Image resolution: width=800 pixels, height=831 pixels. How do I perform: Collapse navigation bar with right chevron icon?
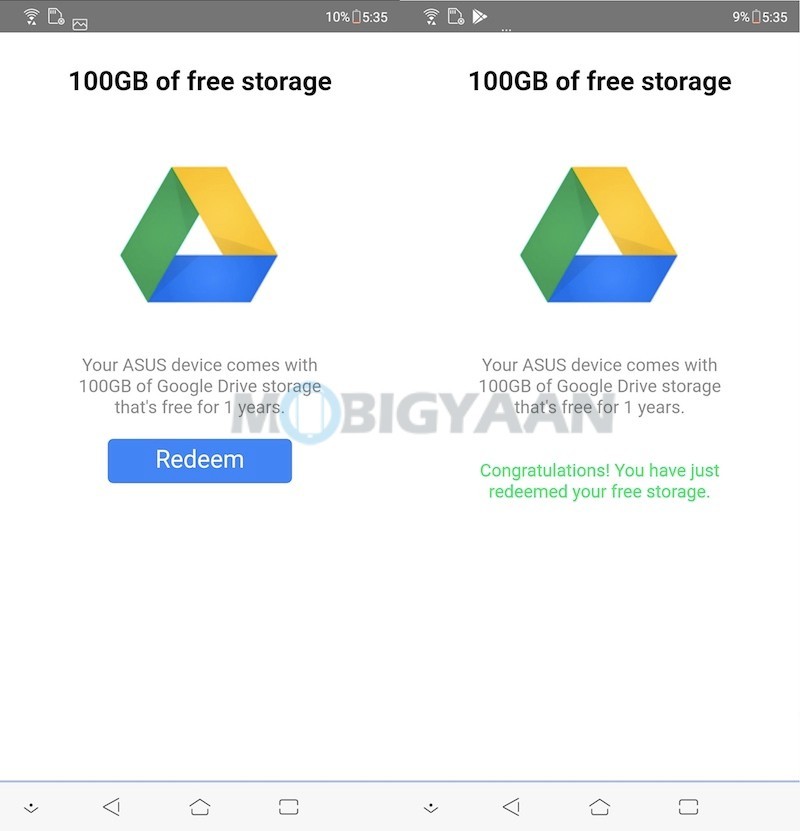[431, 808]
